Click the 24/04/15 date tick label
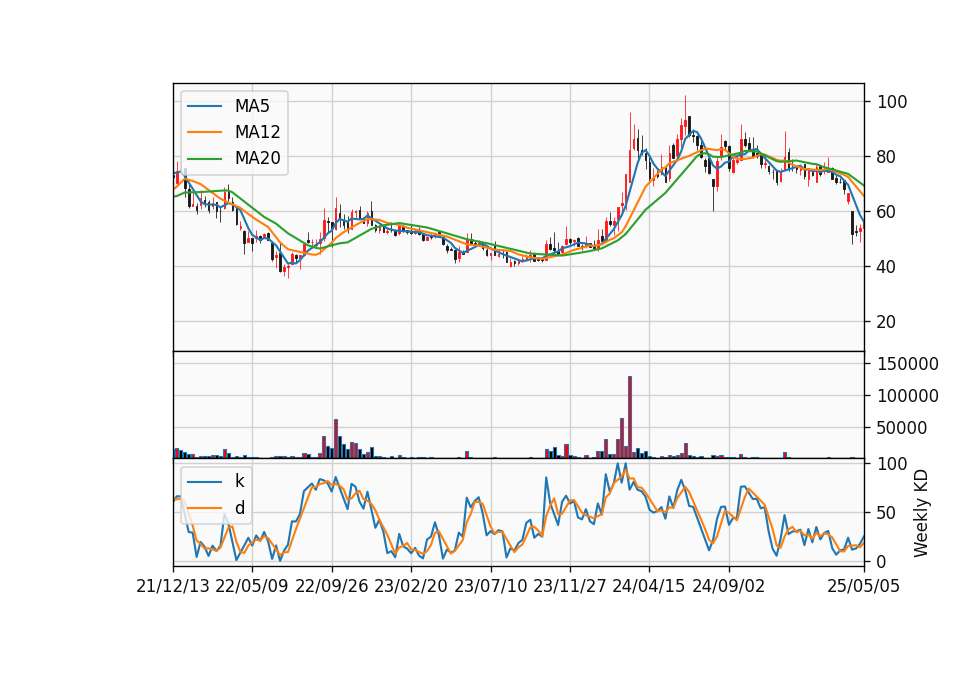Image resolution: width=960 pixels, height=690 pixels. [x=649, y=586]
